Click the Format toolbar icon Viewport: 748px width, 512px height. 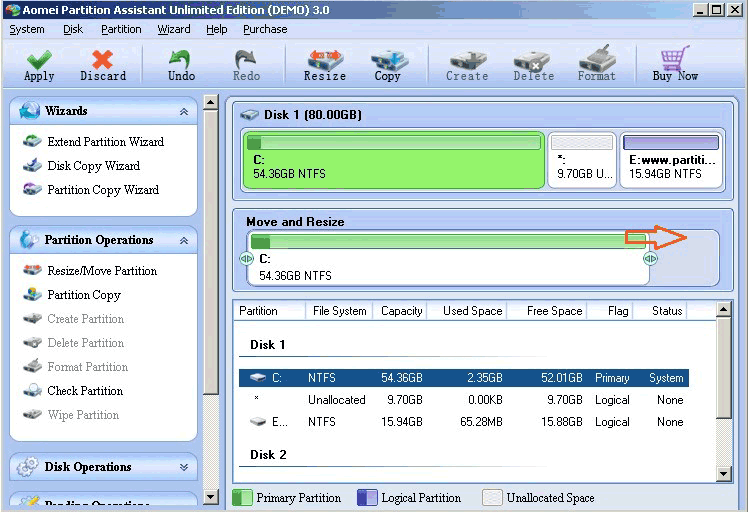[597, 59]
